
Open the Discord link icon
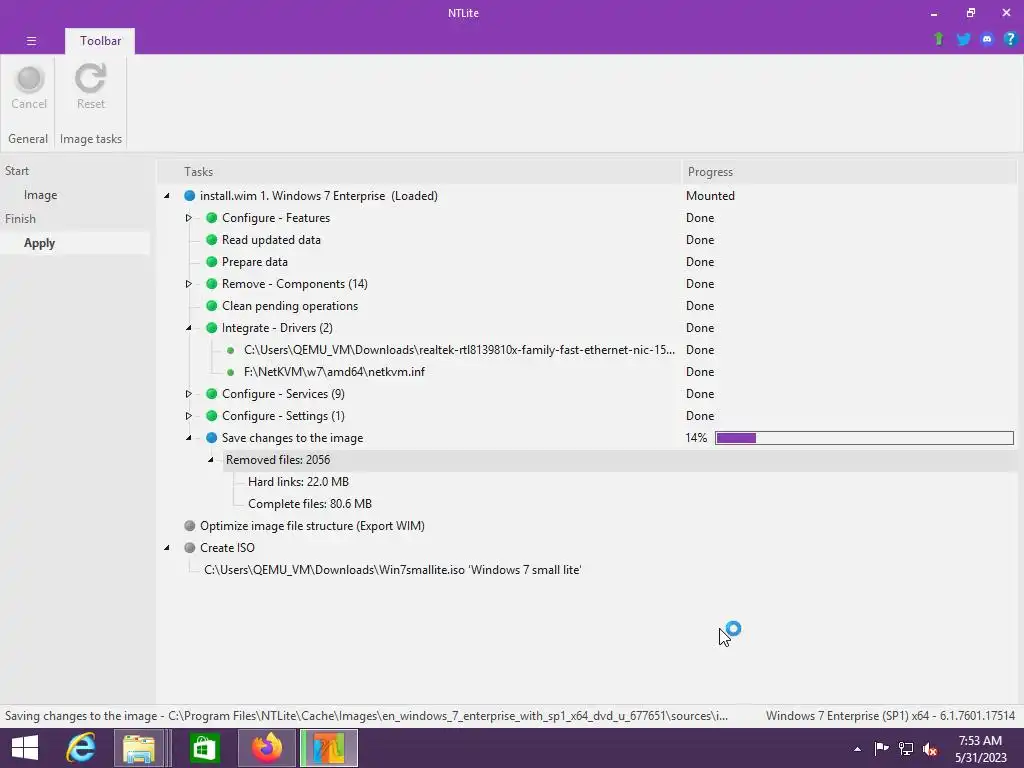pyautogui.click(x=987, y=39)
